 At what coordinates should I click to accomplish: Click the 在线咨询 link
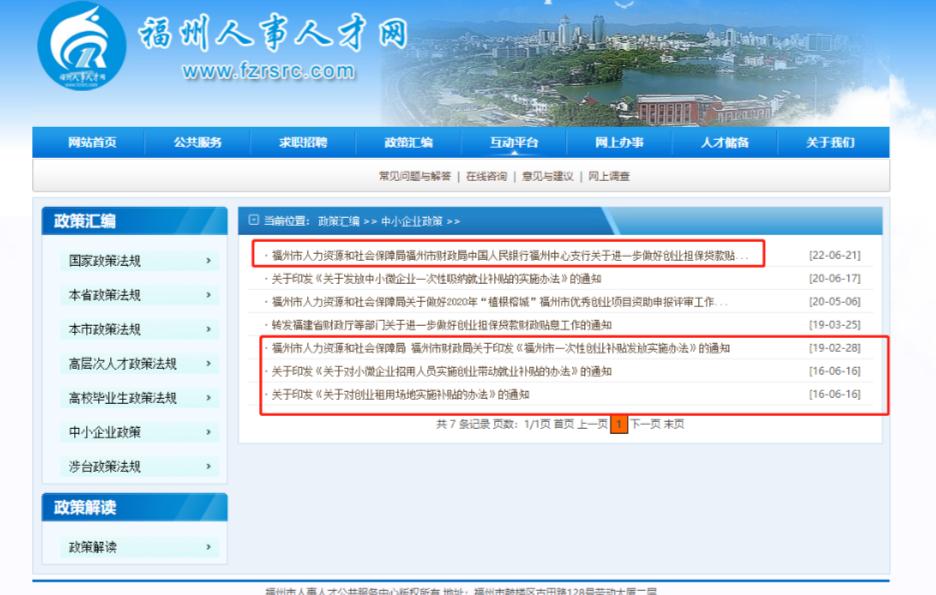click(x=483, y=174)
